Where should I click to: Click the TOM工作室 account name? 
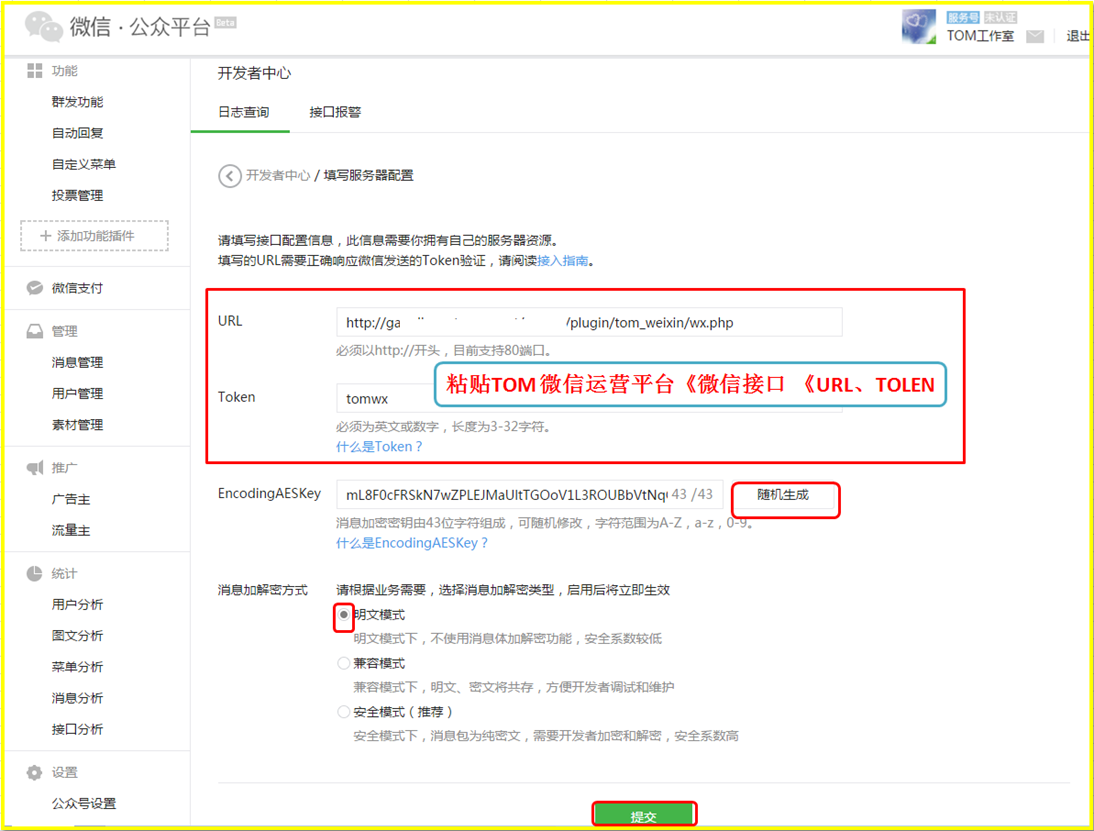coord(980,36)
